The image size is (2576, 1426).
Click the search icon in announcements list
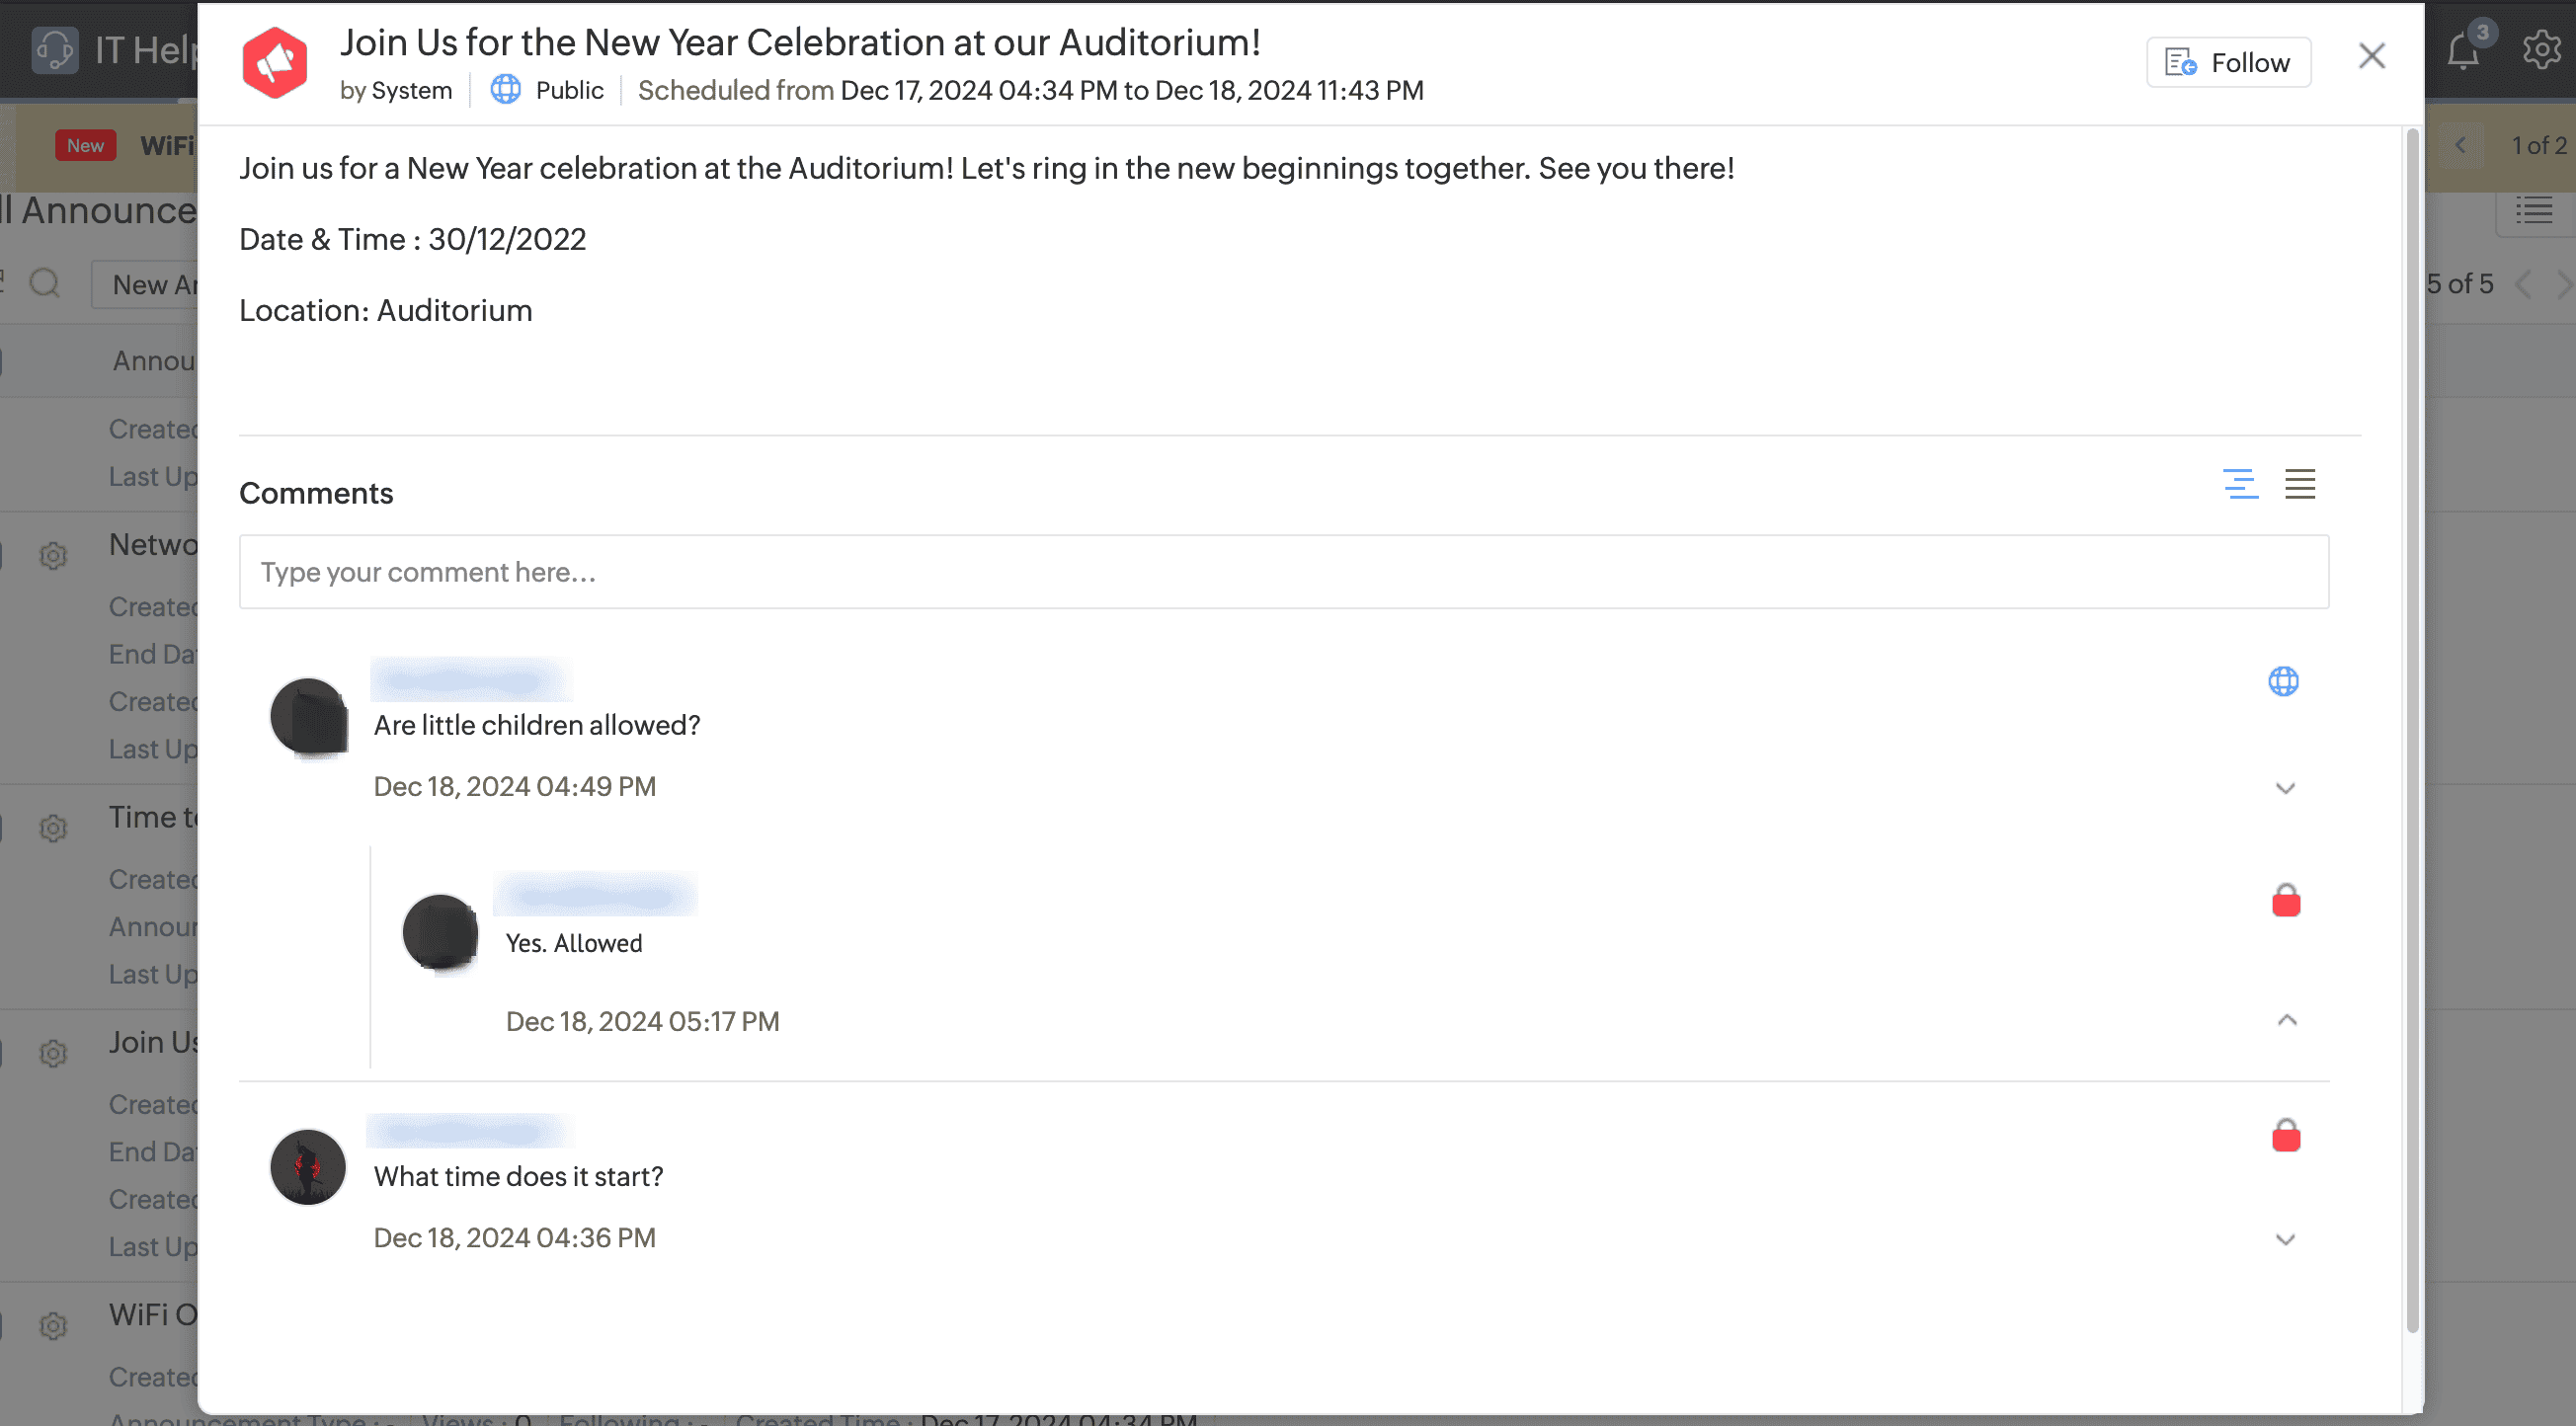click(x=45, y=284)
